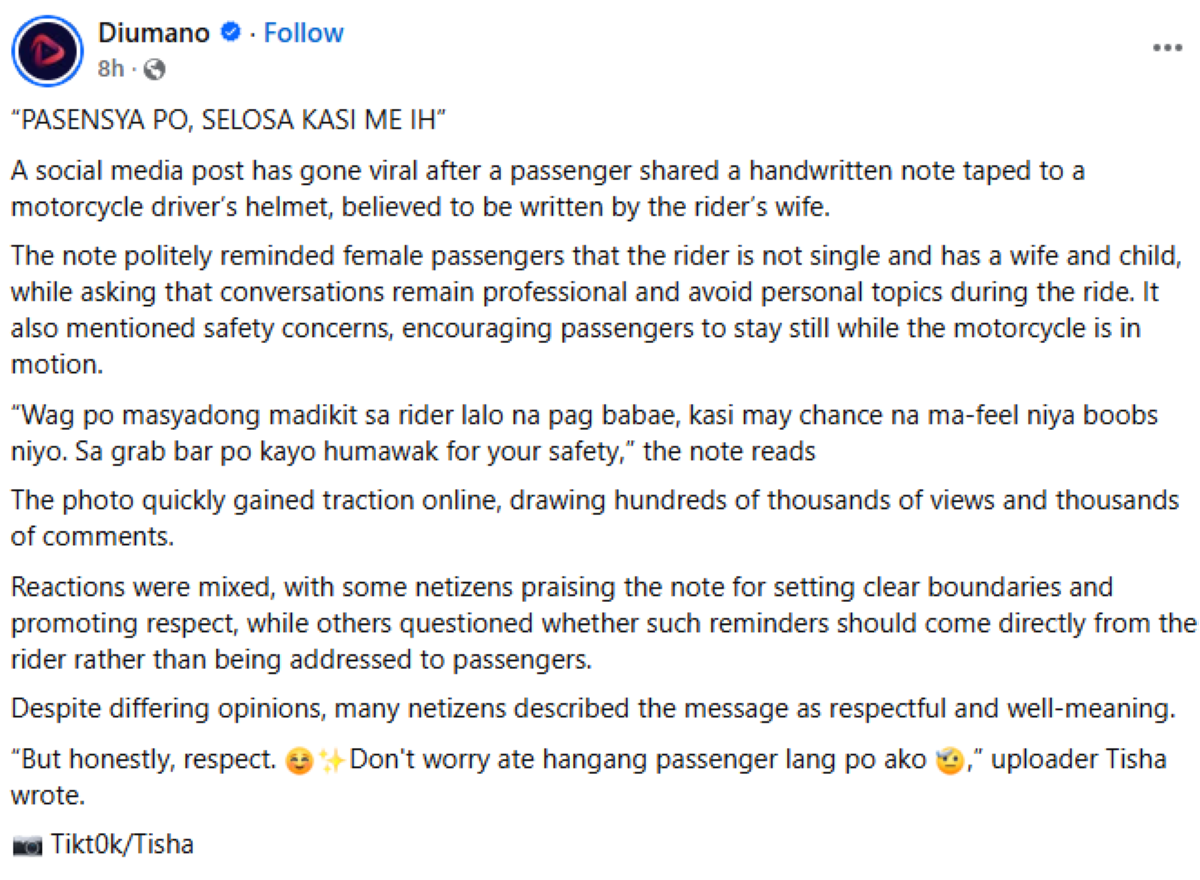Open the Diumano page name link

point(154,33)
